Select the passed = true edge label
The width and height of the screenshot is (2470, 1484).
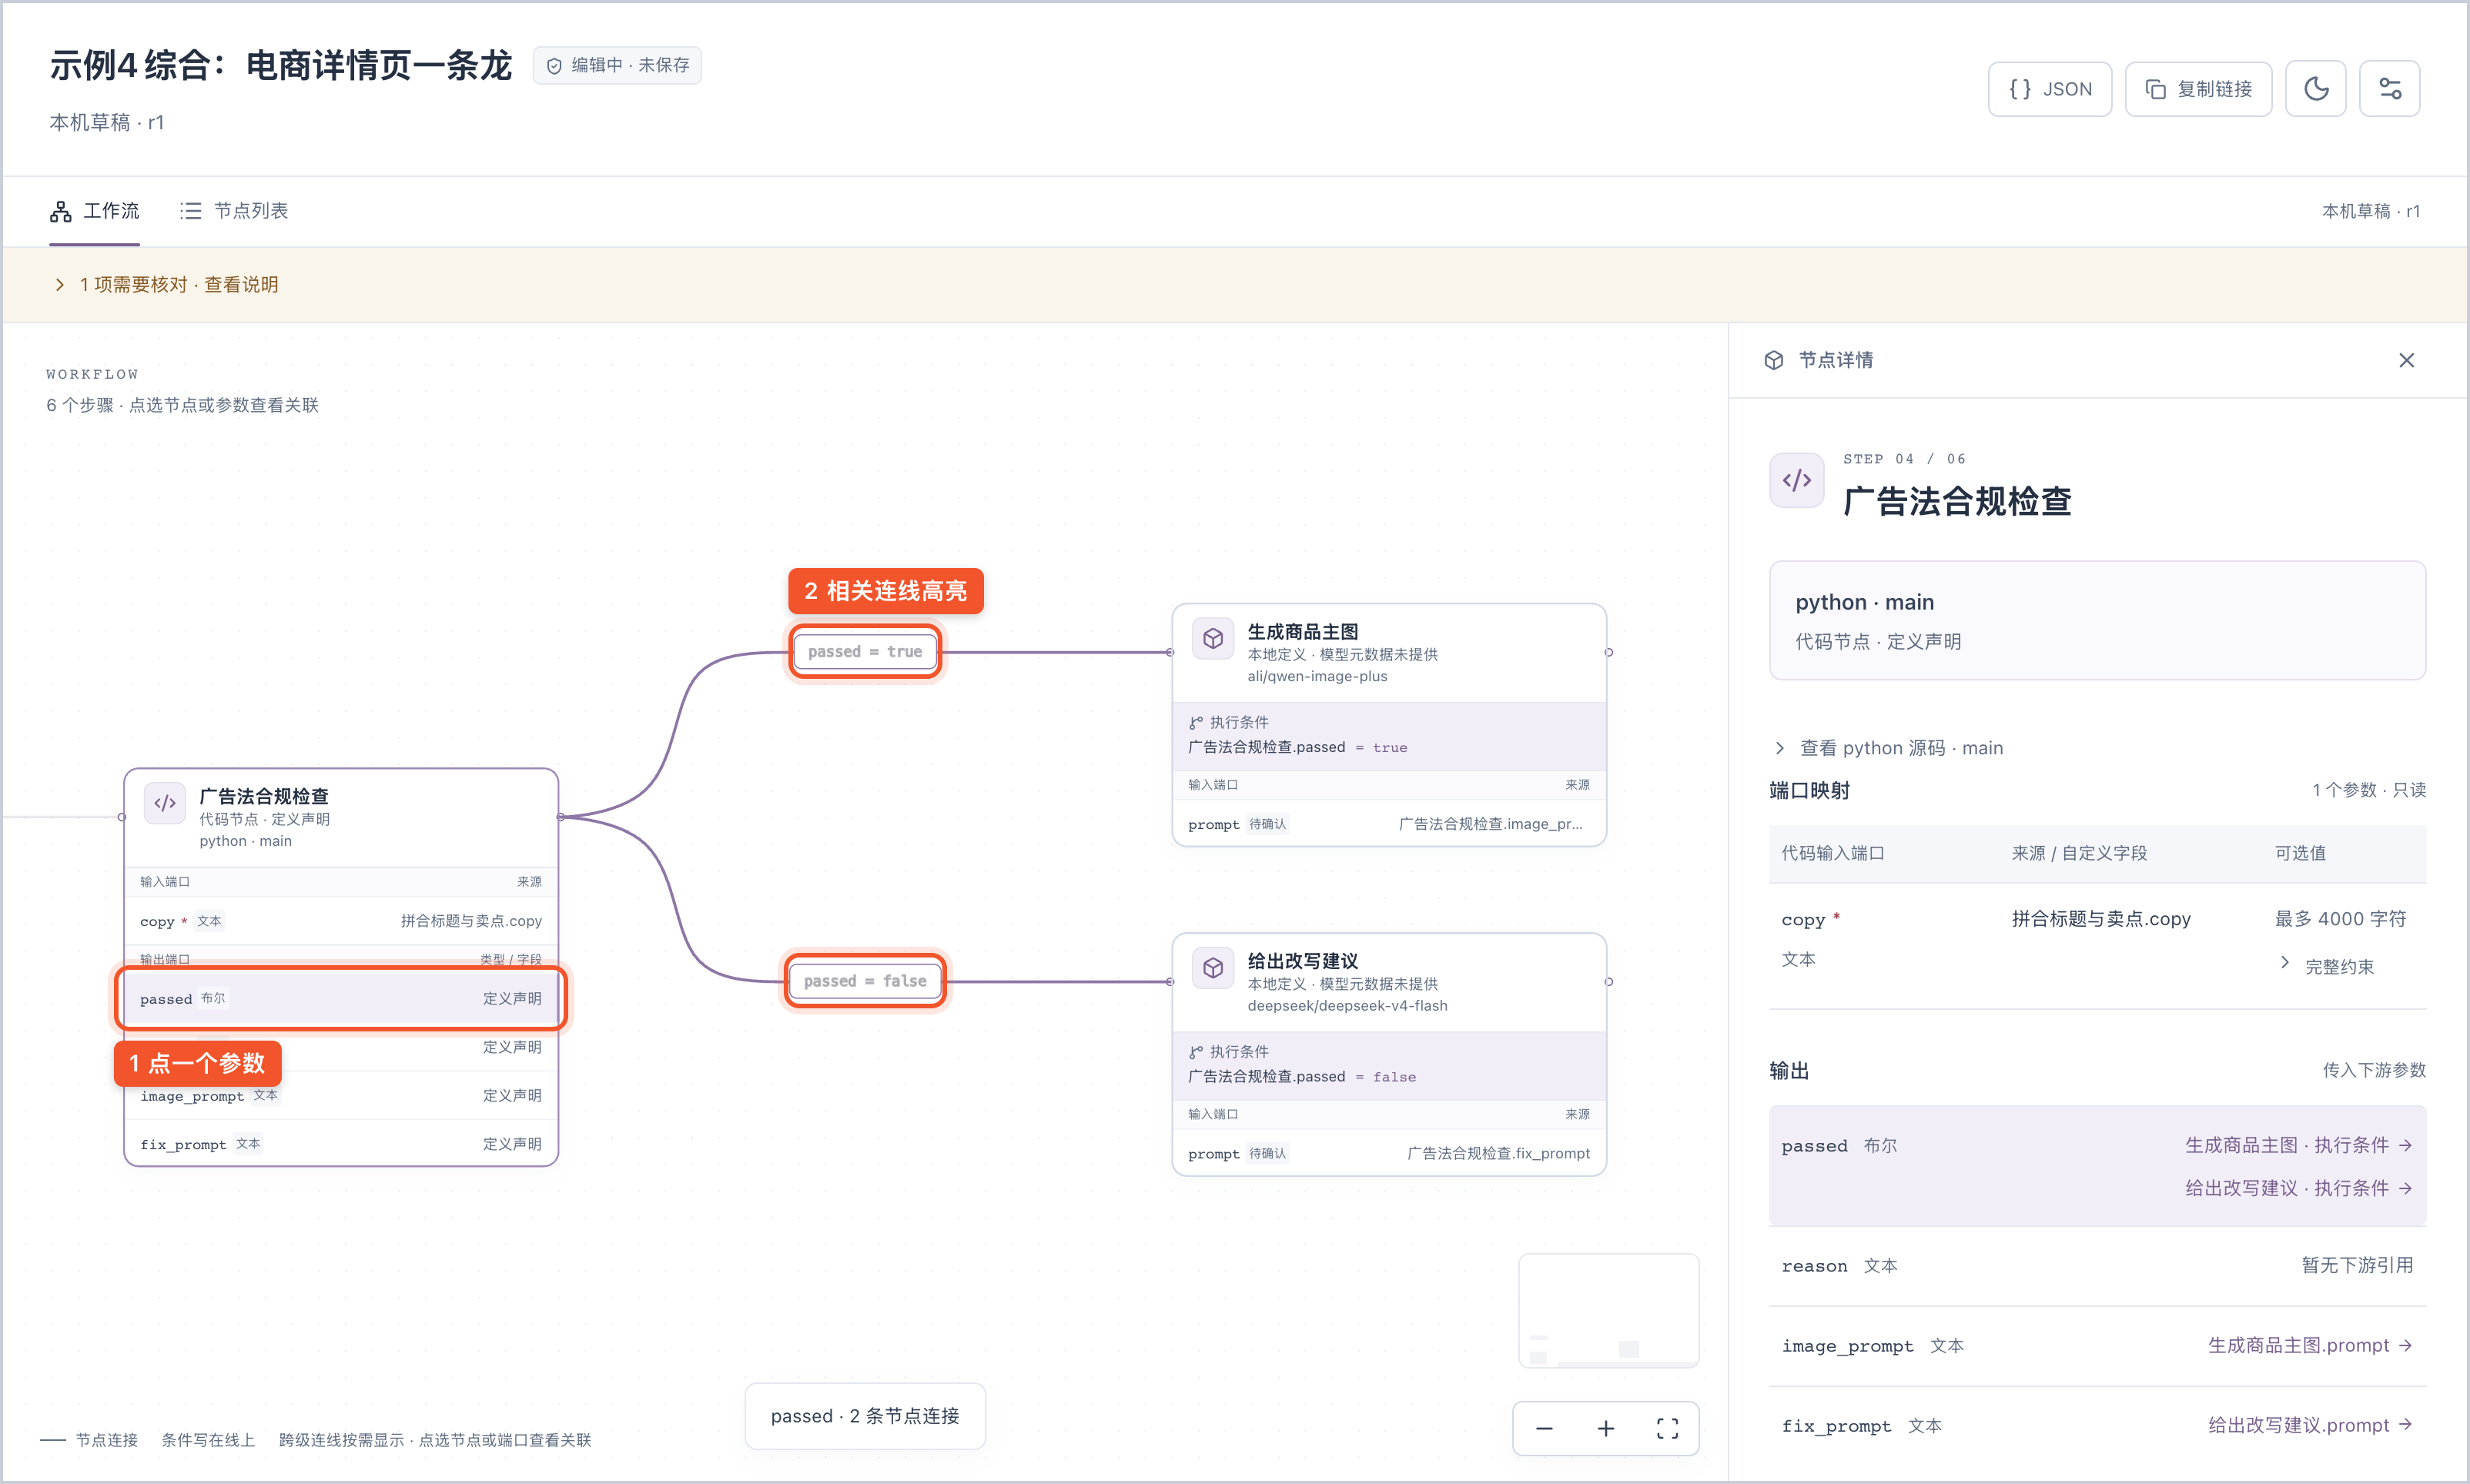click(x=865, y=652)
